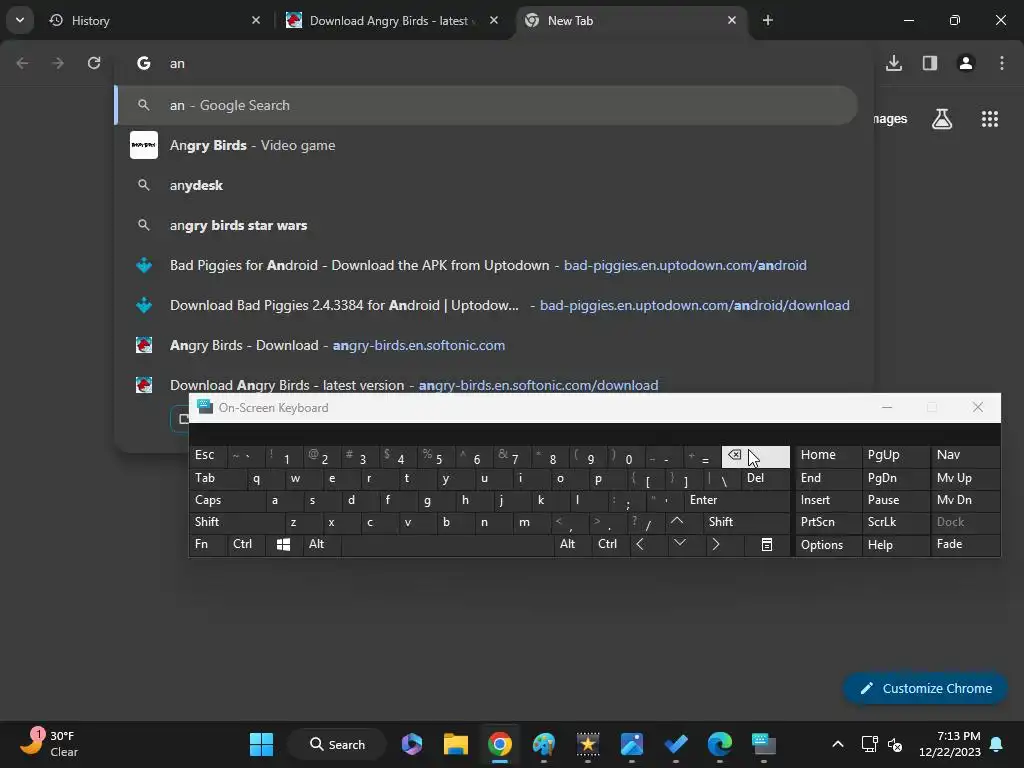Open the taskbar Search box

pyautogui.click(x=337, y=744)
